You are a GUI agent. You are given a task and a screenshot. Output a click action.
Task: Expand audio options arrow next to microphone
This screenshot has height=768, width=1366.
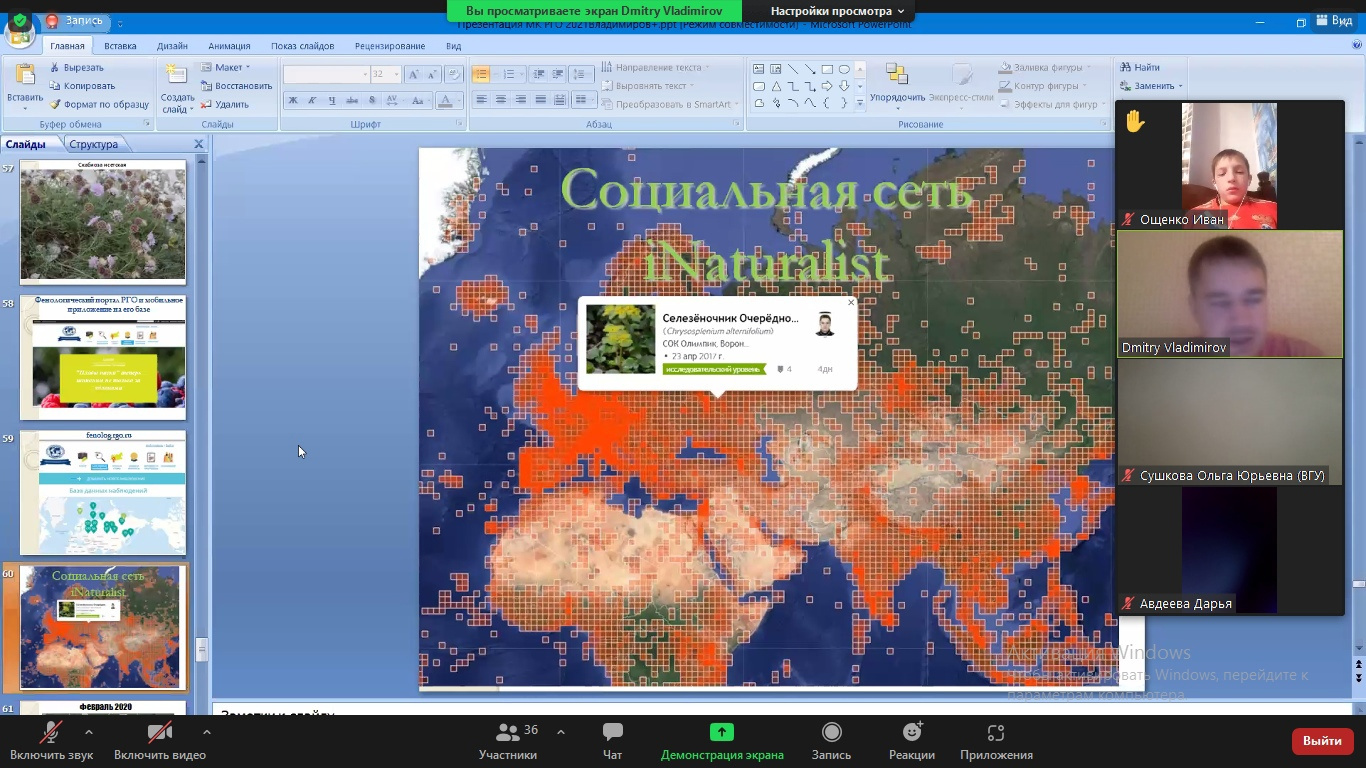tap(89, 733)
